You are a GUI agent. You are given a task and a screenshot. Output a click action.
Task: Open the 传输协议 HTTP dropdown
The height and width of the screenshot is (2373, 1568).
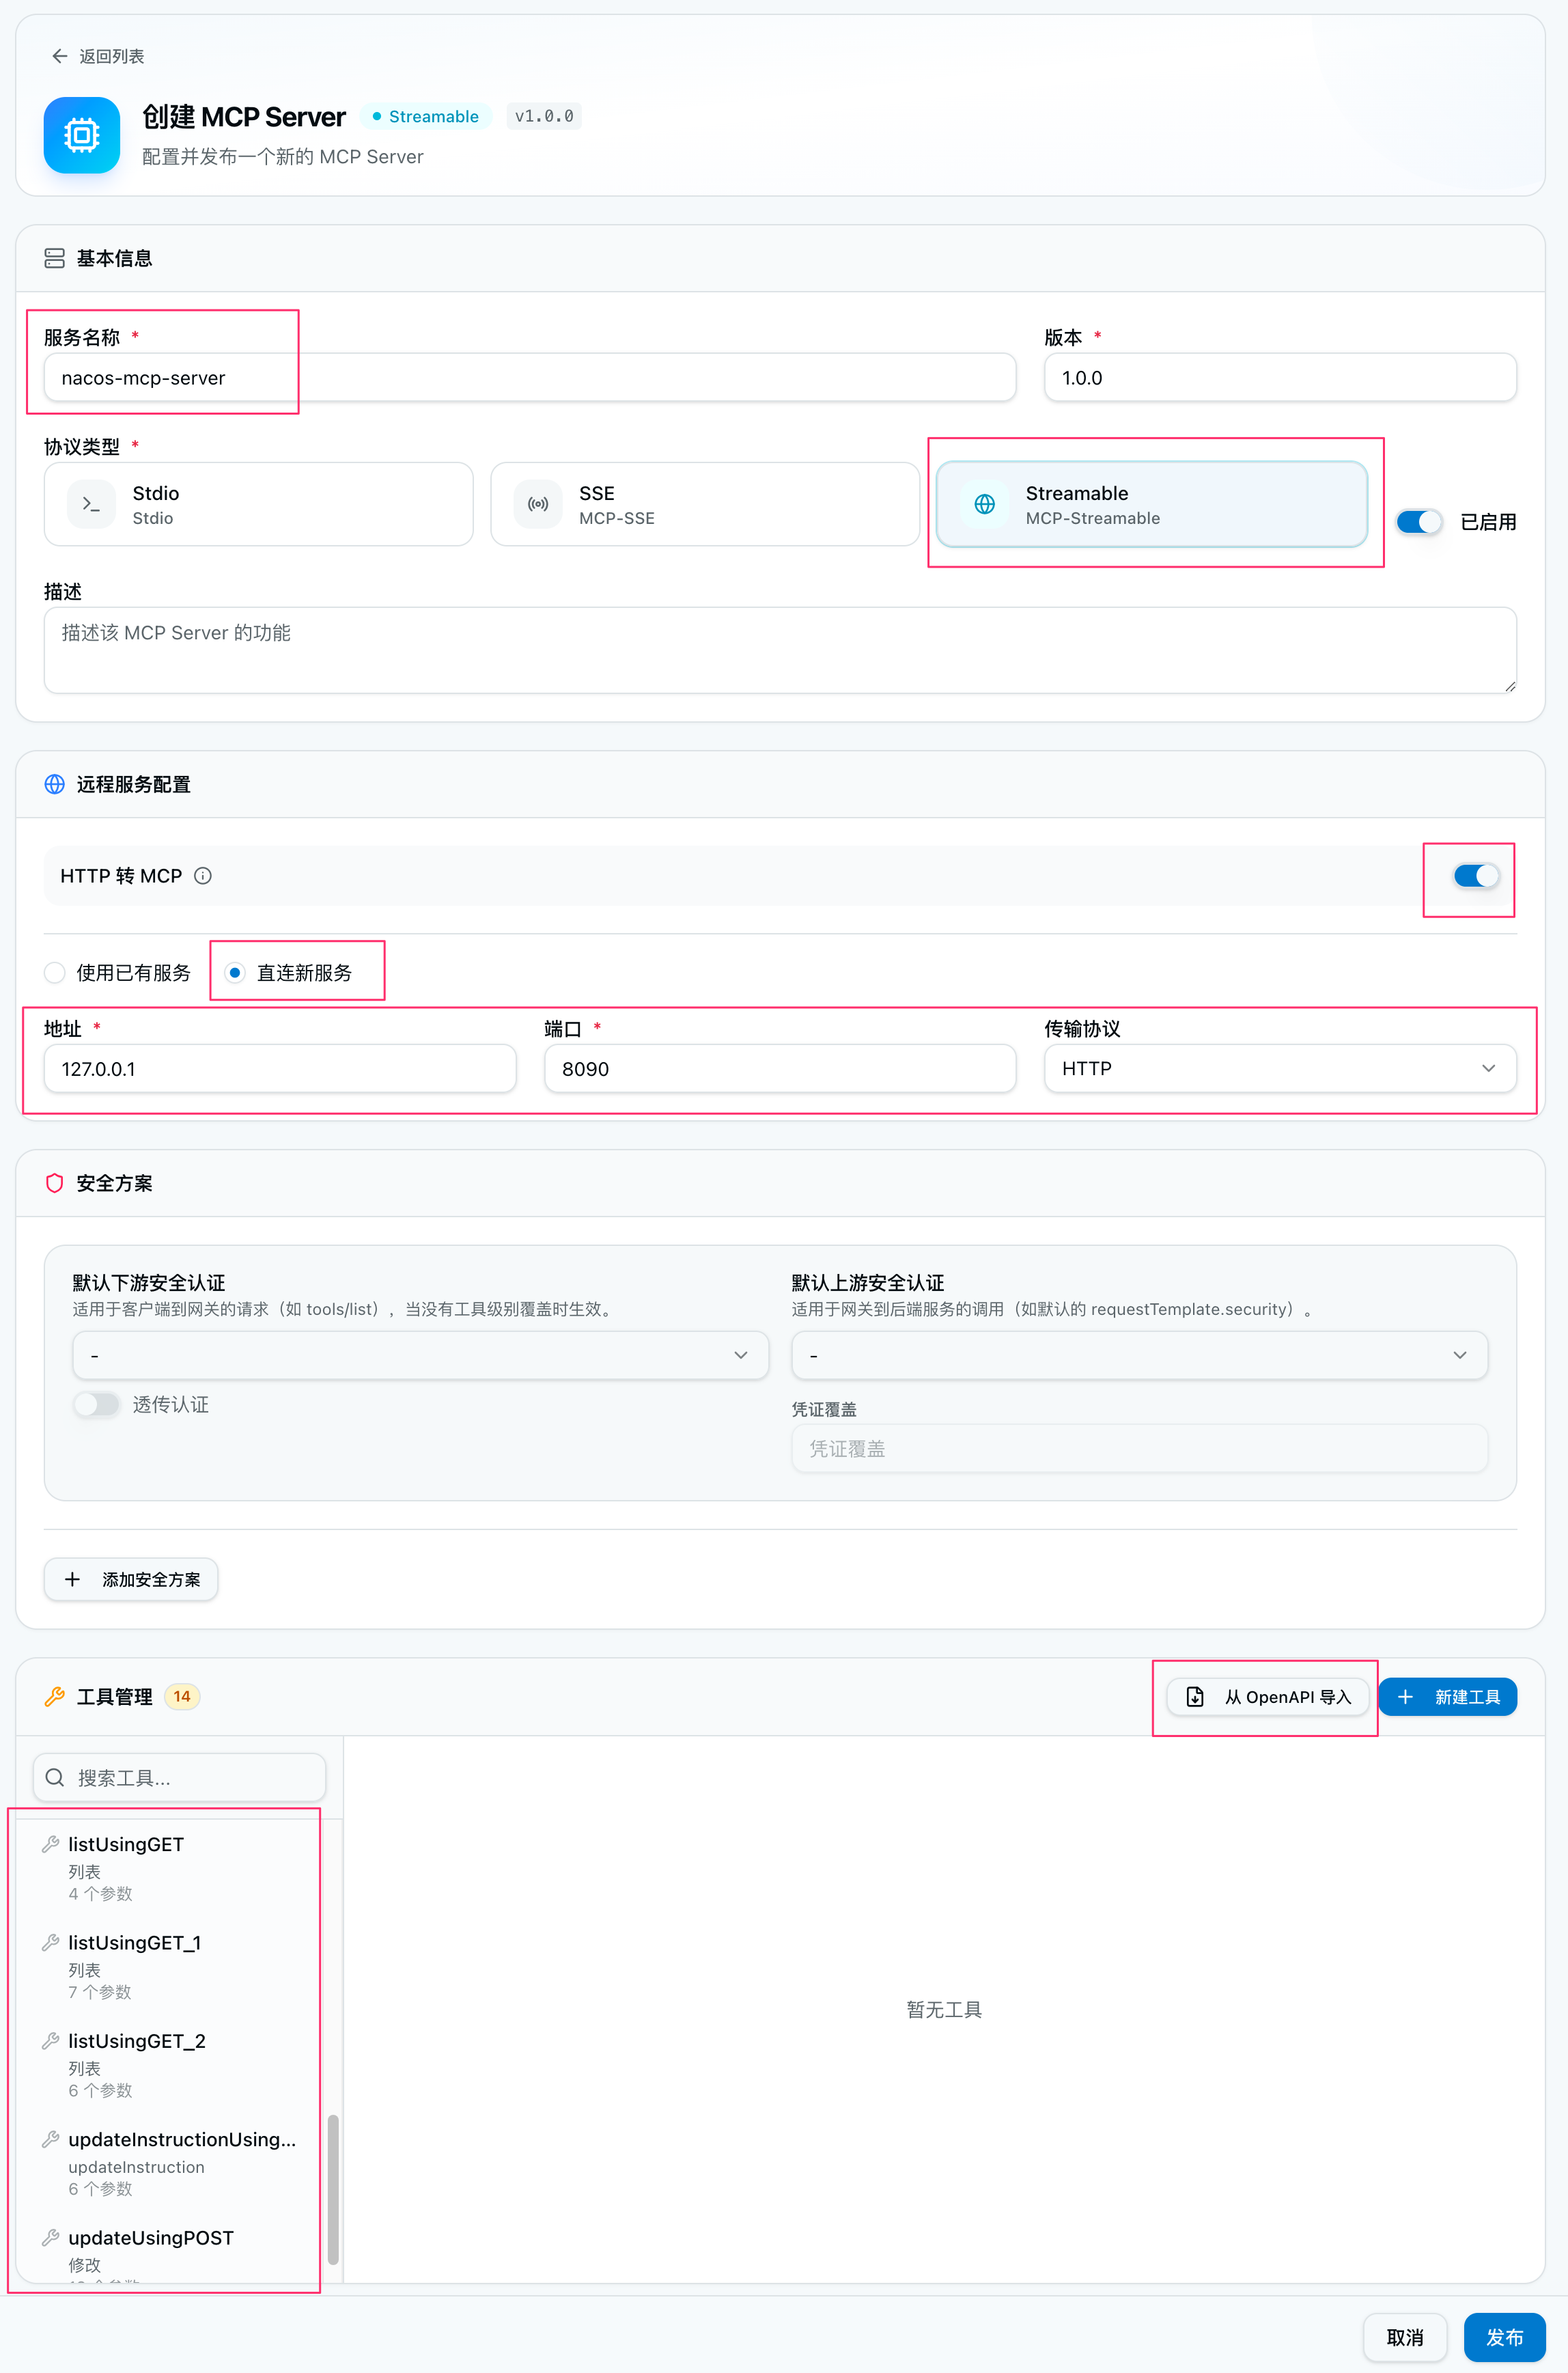pos(1280,1068)
